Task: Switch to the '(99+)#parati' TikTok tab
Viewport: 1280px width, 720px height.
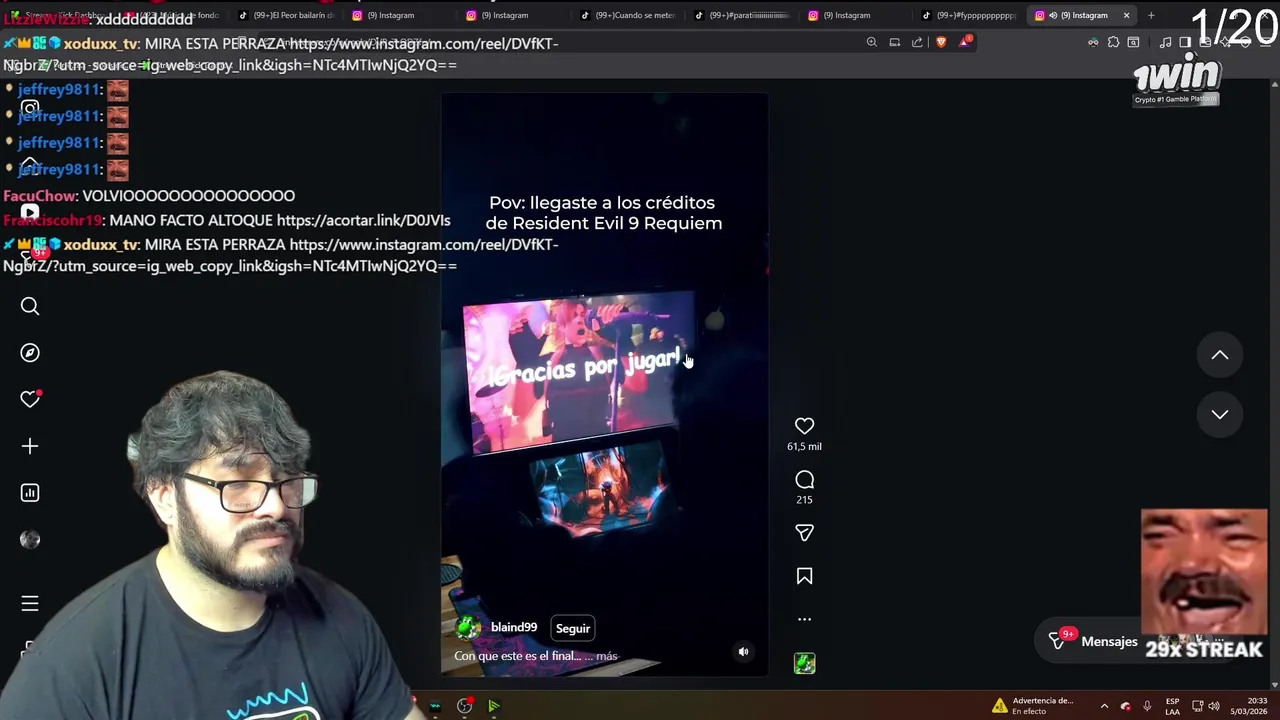Action: tap(744, 15)
